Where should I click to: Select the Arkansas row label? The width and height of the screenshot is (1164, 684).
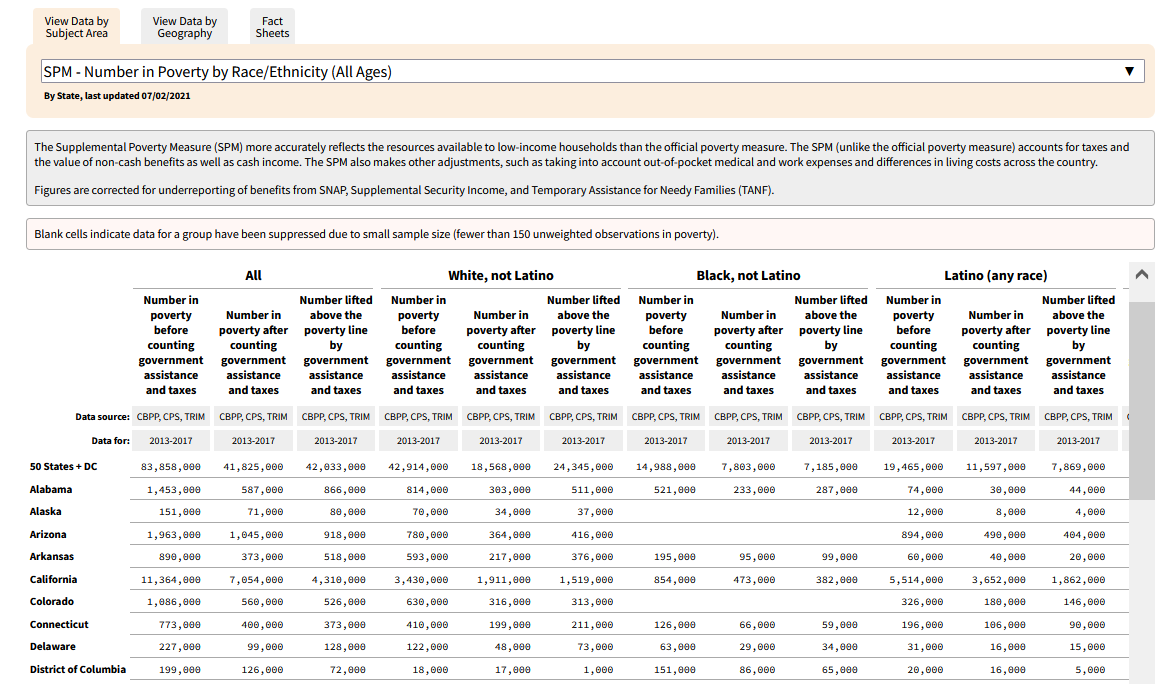(x=52, y=557)
